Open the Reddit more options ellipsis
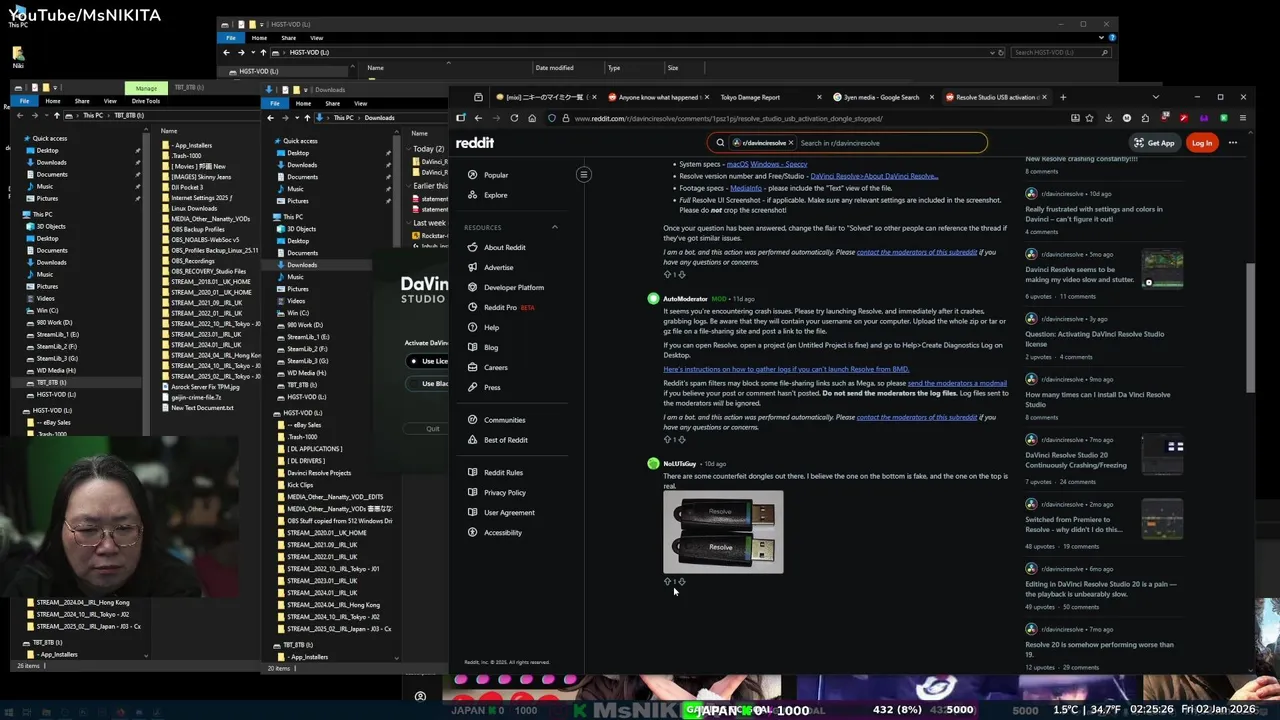The image size is (1280, 720). pos(1233,143)
